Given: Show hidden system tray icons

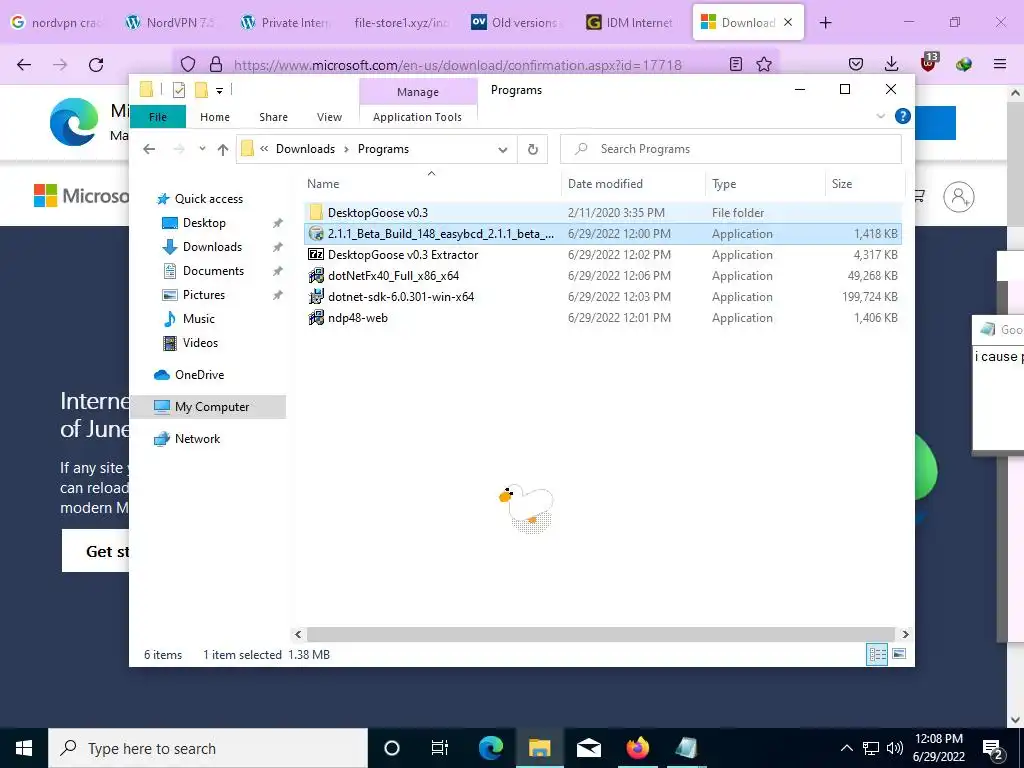Looking at the screenshot, I should (846, 748).
